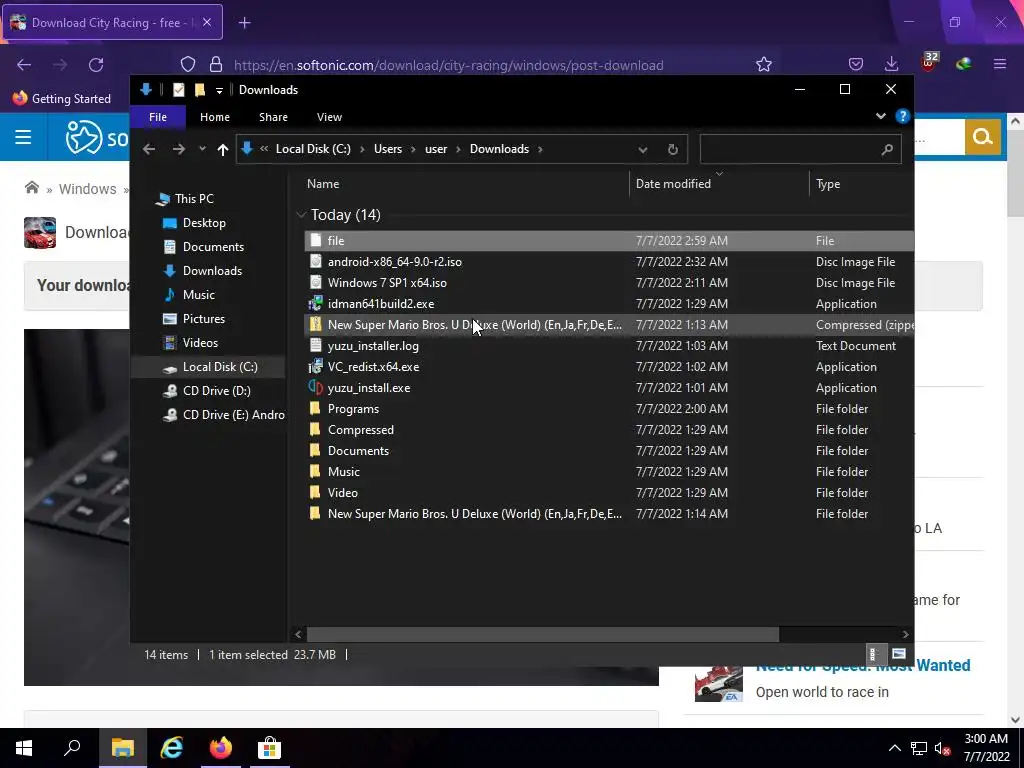Switch to the Home ribbon tab
Viewport: 1024px width, 768px height.
click(x=215, y=117)
